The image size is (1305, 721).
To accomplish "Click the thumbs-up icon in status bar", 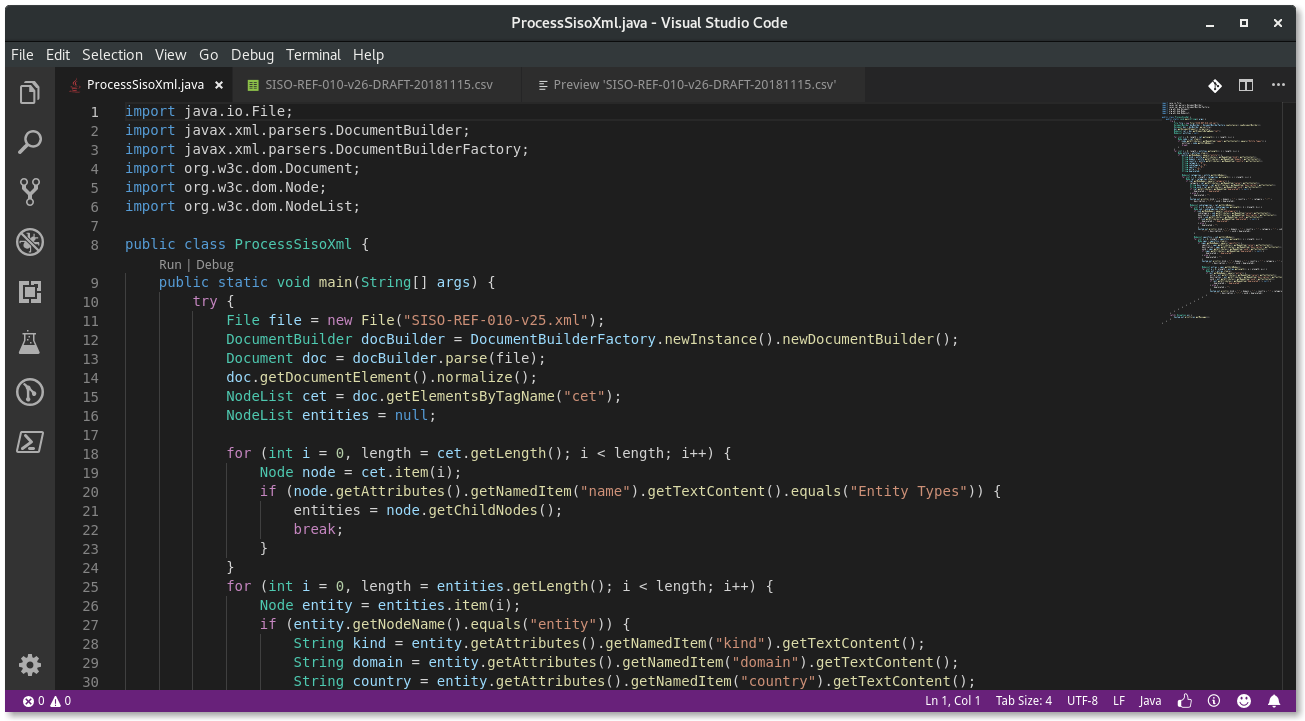I will coord(1184,701).
